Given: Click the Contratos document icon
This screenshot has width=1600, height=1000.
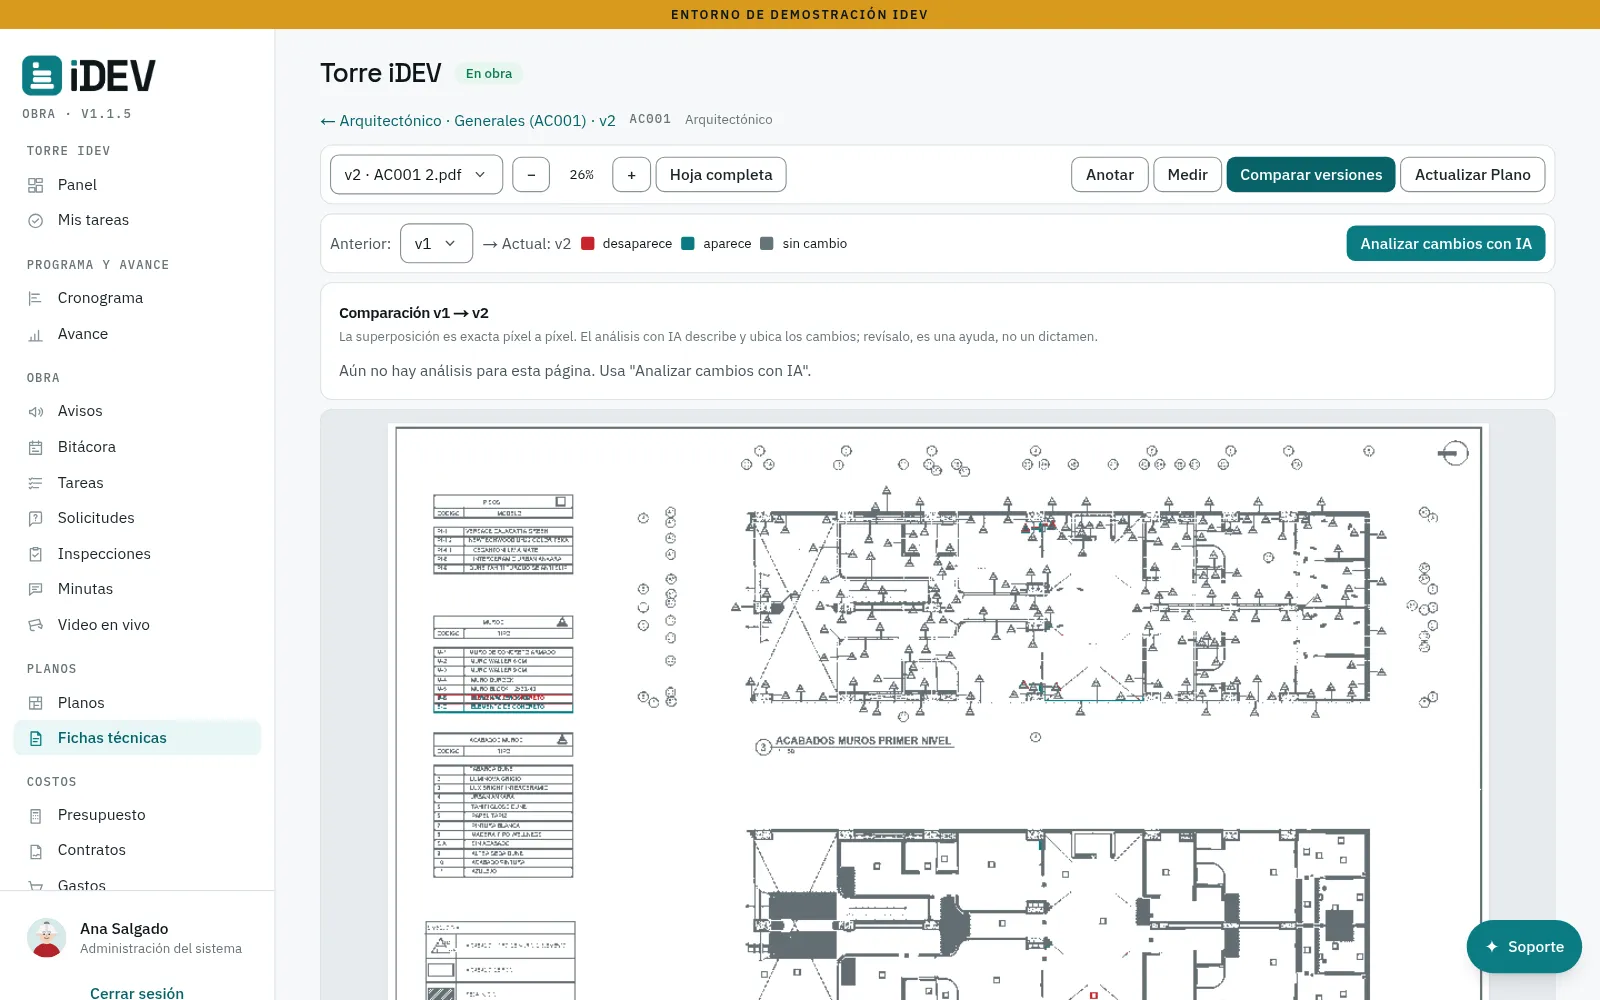Looking at the screenshot, I should [x=36, y=850].
